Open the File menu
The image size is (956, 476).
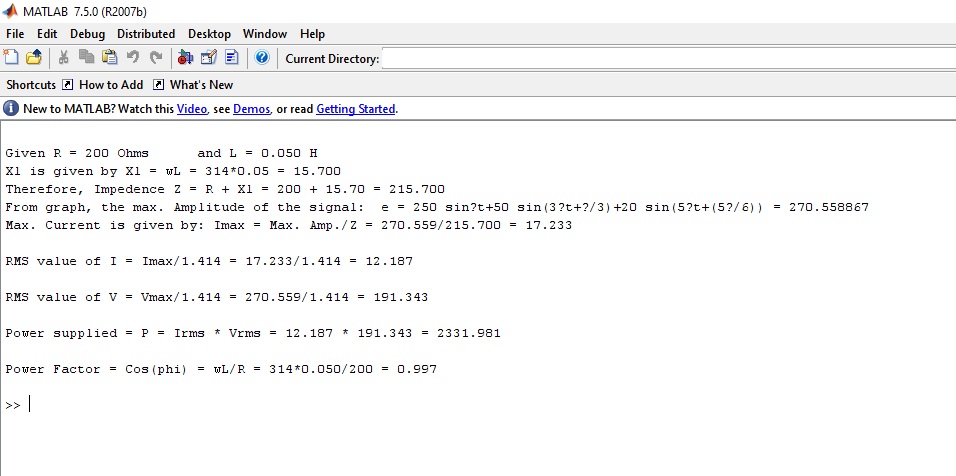(x=15, y=34)
